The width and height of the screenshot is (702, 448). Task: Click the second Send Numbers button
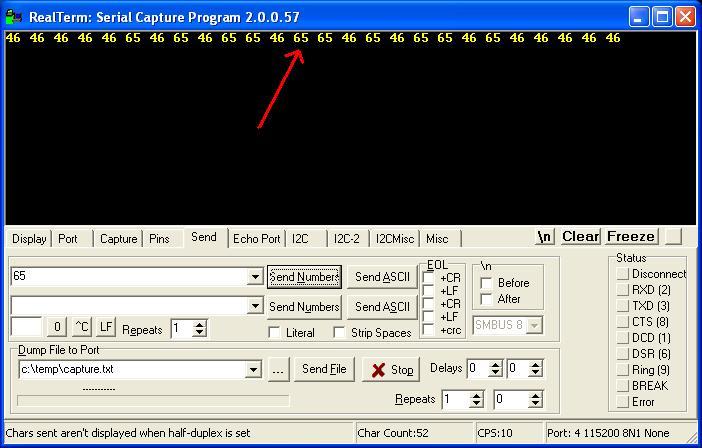304,307
